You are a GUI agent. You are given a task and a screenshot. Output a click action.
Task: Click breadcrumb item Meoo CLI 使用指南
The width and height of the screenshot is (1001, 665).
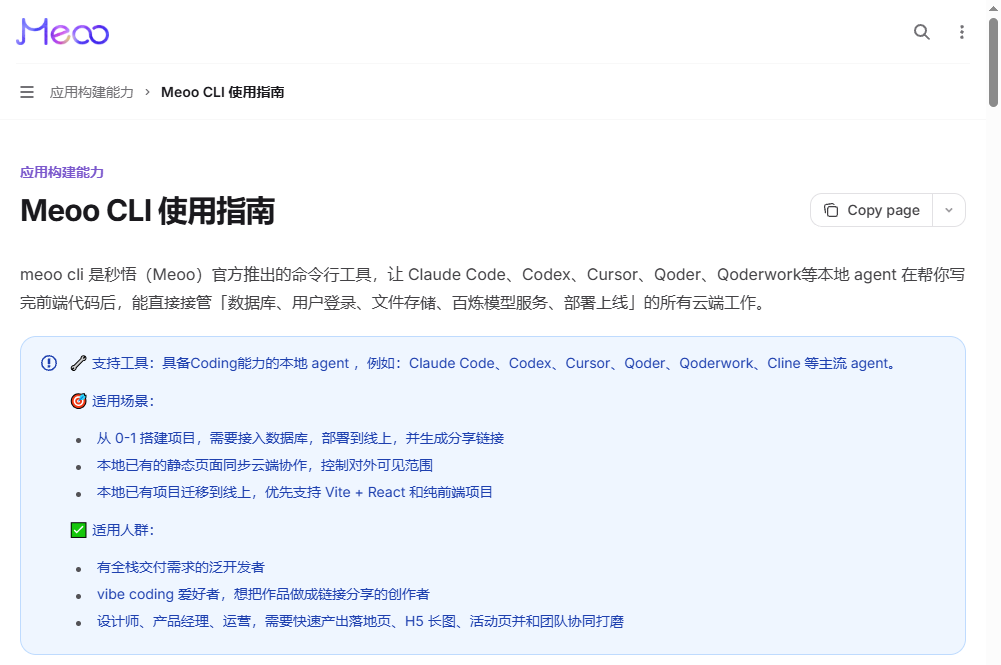[222, 92]
